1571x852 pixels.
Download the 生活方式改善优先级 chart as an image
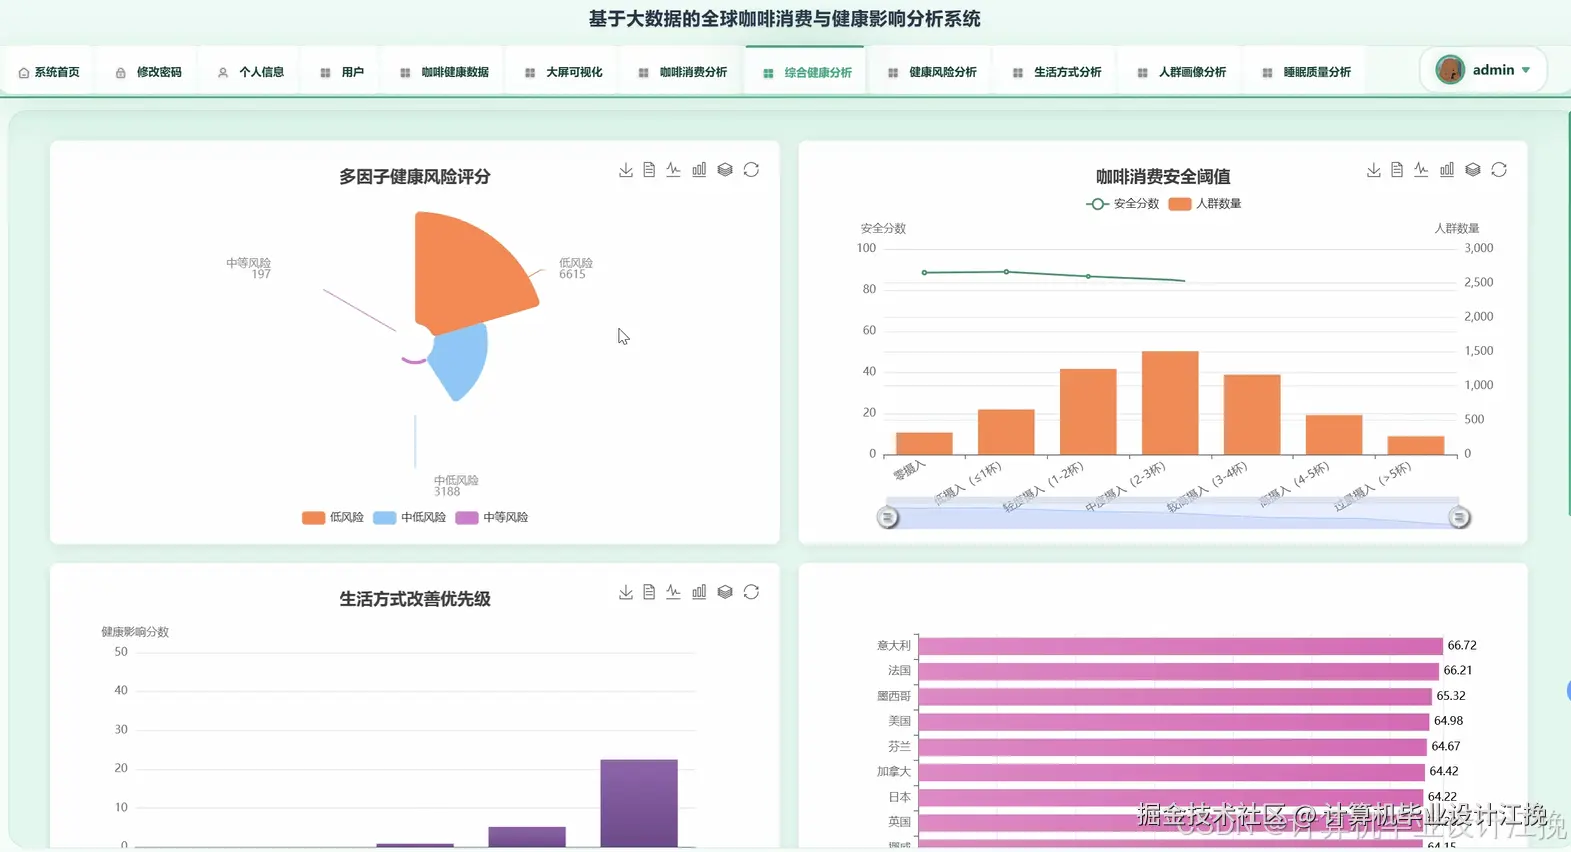[x=626, y=592]
